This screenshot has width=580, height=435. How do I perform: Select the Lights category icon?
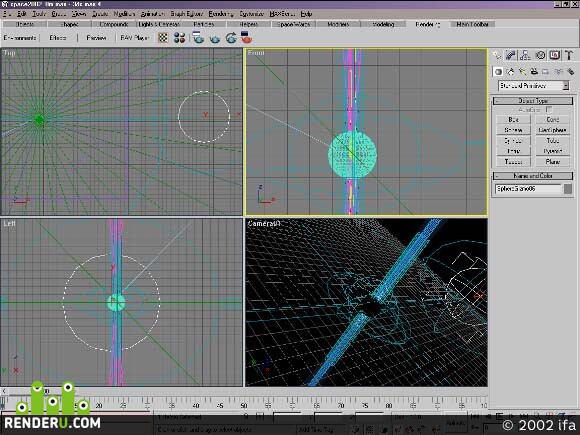click(522, 72)
